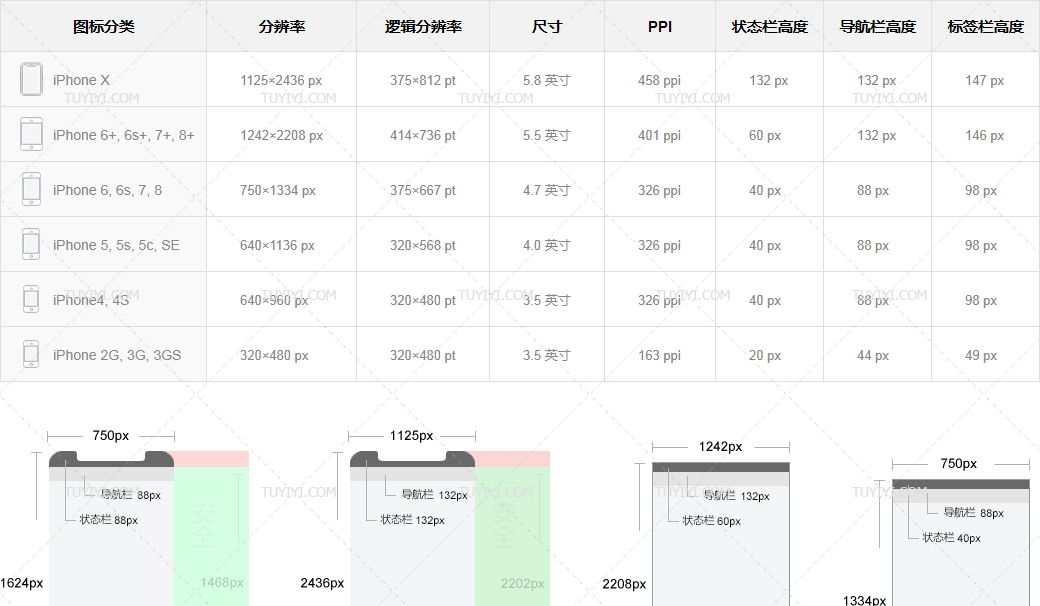Click the row name 'iPhone X'
The width and height of the screenshot is (1040, 606).
(x=82, y=80)
